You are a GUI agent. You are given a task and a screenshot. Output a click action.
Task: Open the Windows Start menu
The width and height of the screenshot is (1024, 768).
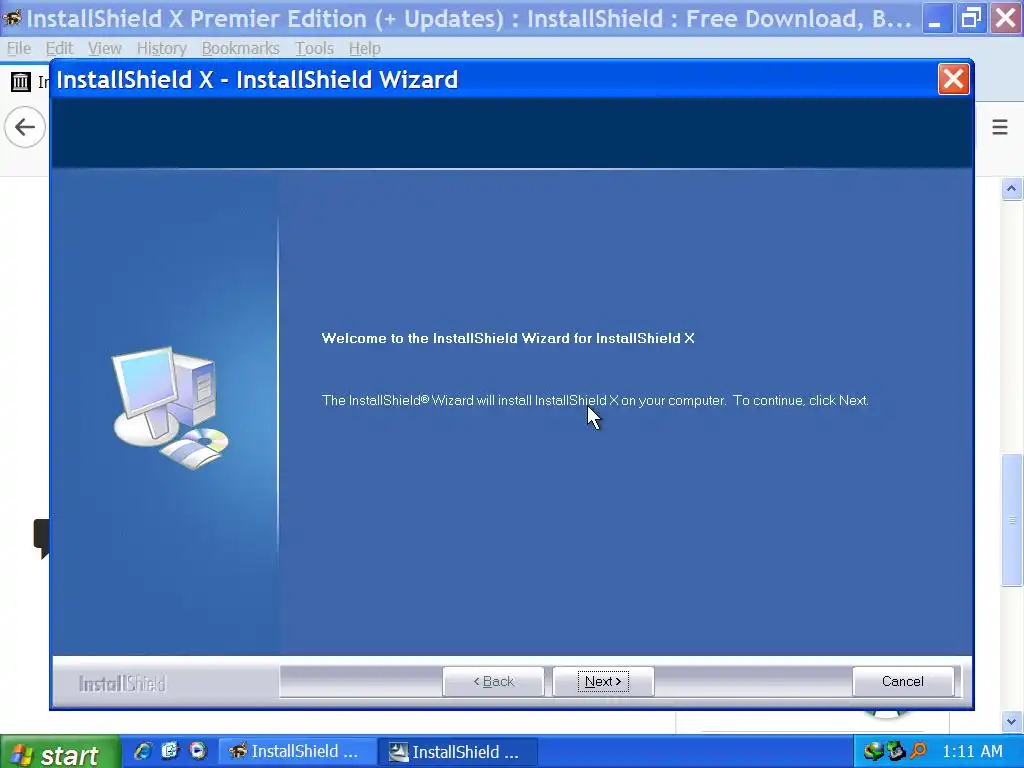click(60, 753)
